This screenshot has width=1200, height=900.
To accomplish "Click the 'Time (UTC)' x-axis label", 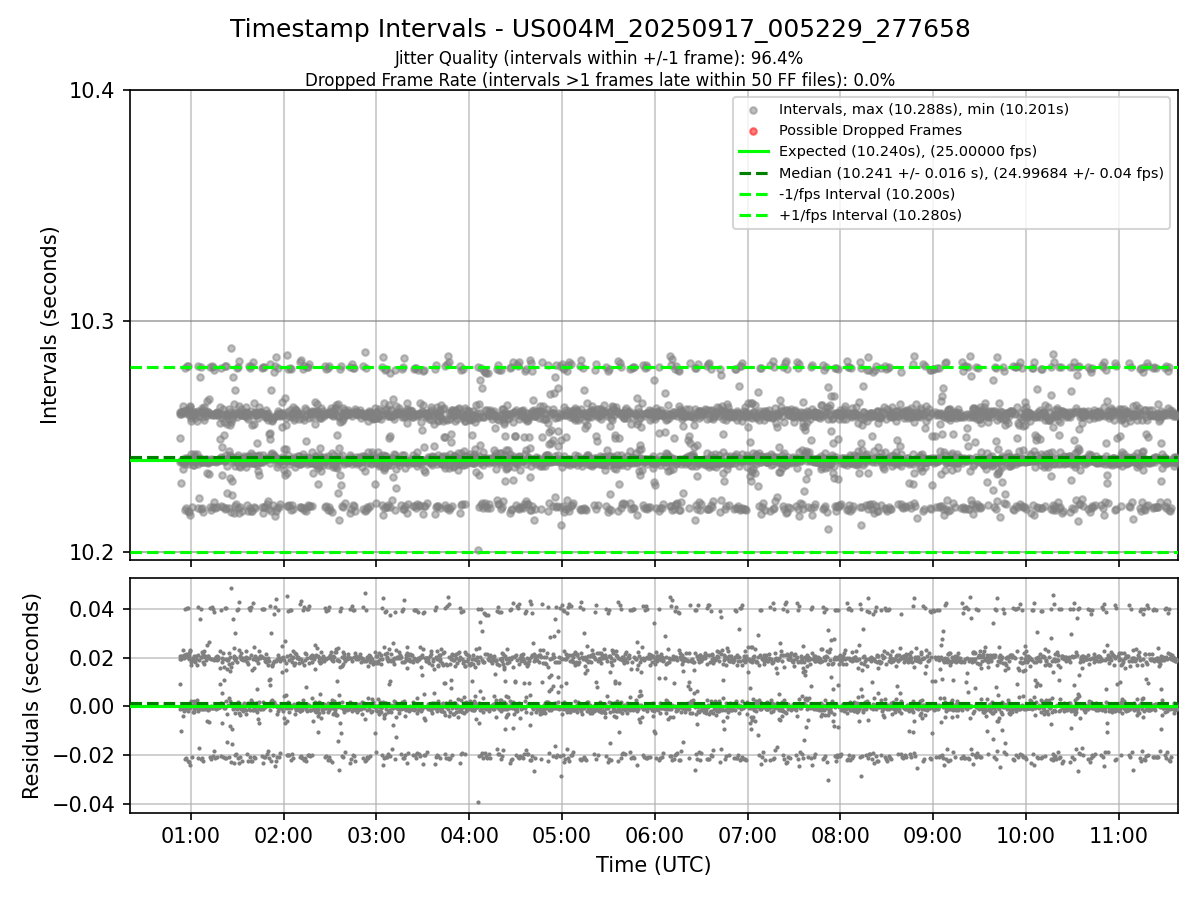I will point(653,865).
